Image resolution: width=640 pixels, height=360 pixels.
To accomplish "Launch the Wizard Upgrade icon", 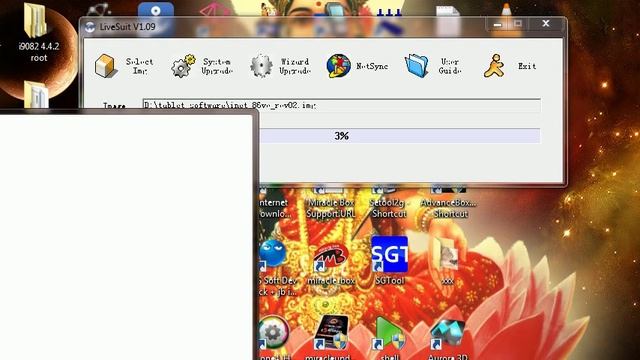I will click(261, 66).
